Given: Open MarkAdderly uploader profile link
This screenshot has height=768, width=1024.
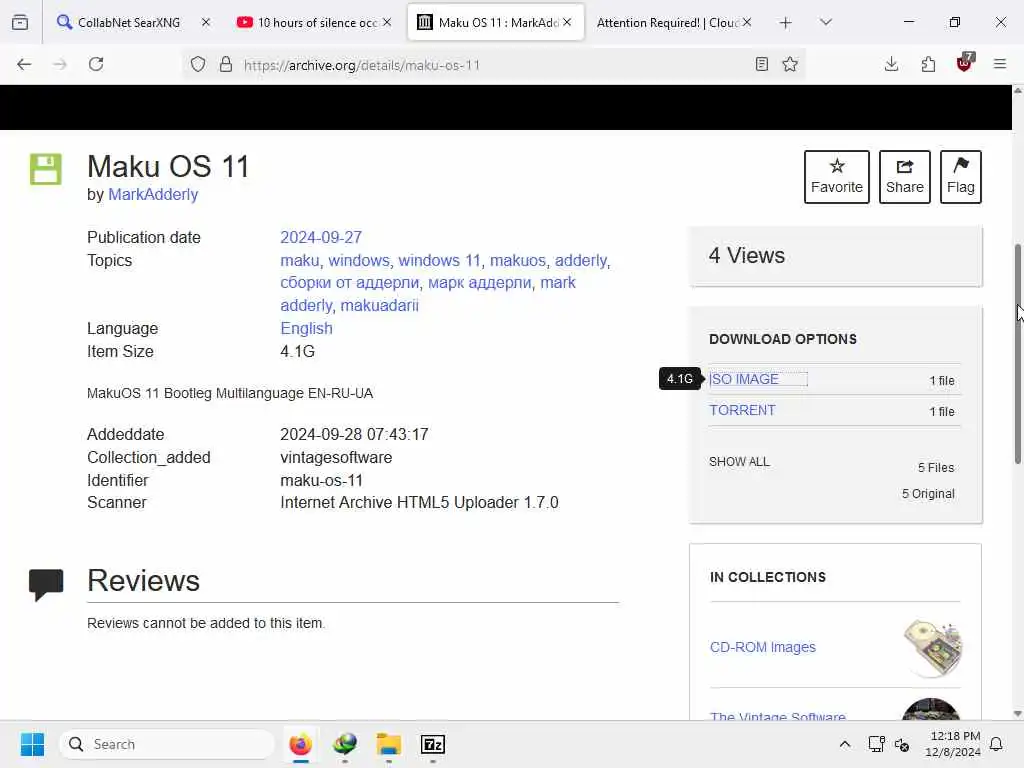Looking at the screenshot, I should point(153,195).
